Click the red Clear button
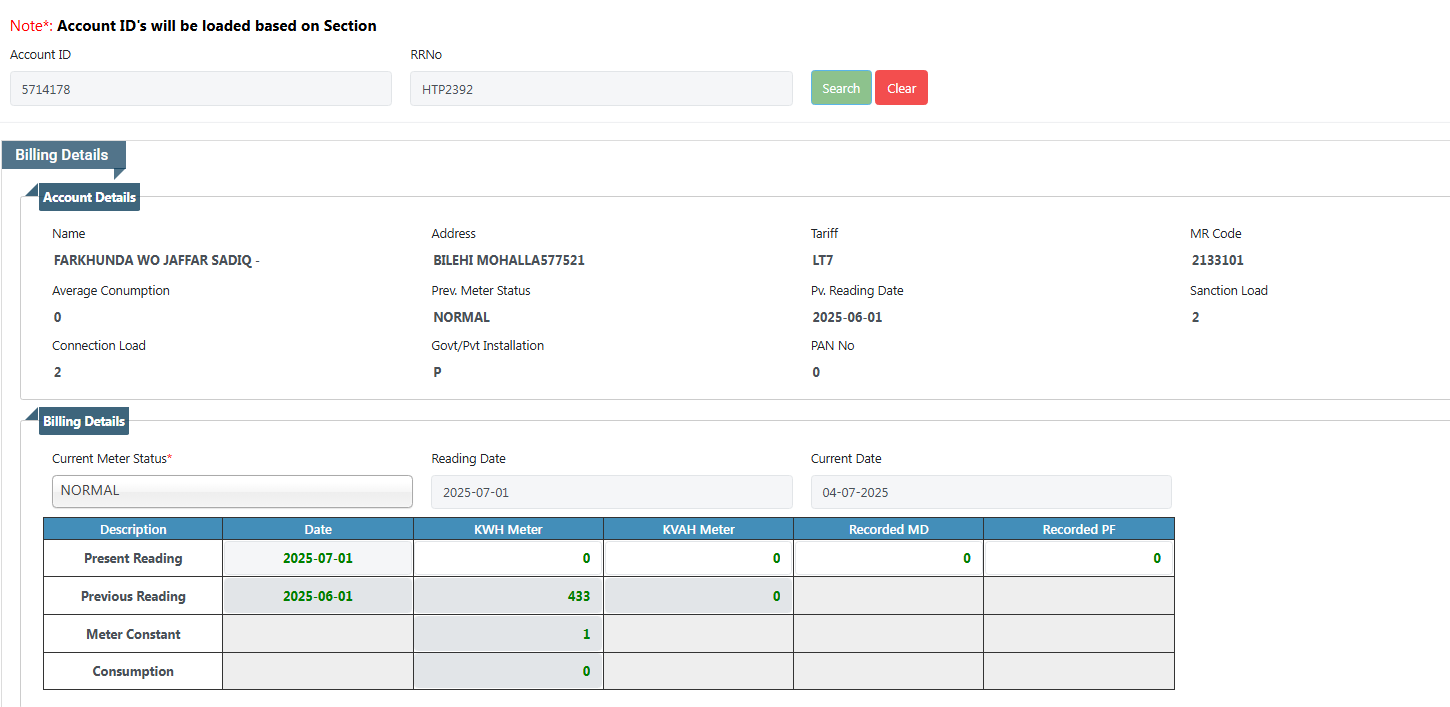1450x707 pixels. pyautogui.click(x=901, y=88)
